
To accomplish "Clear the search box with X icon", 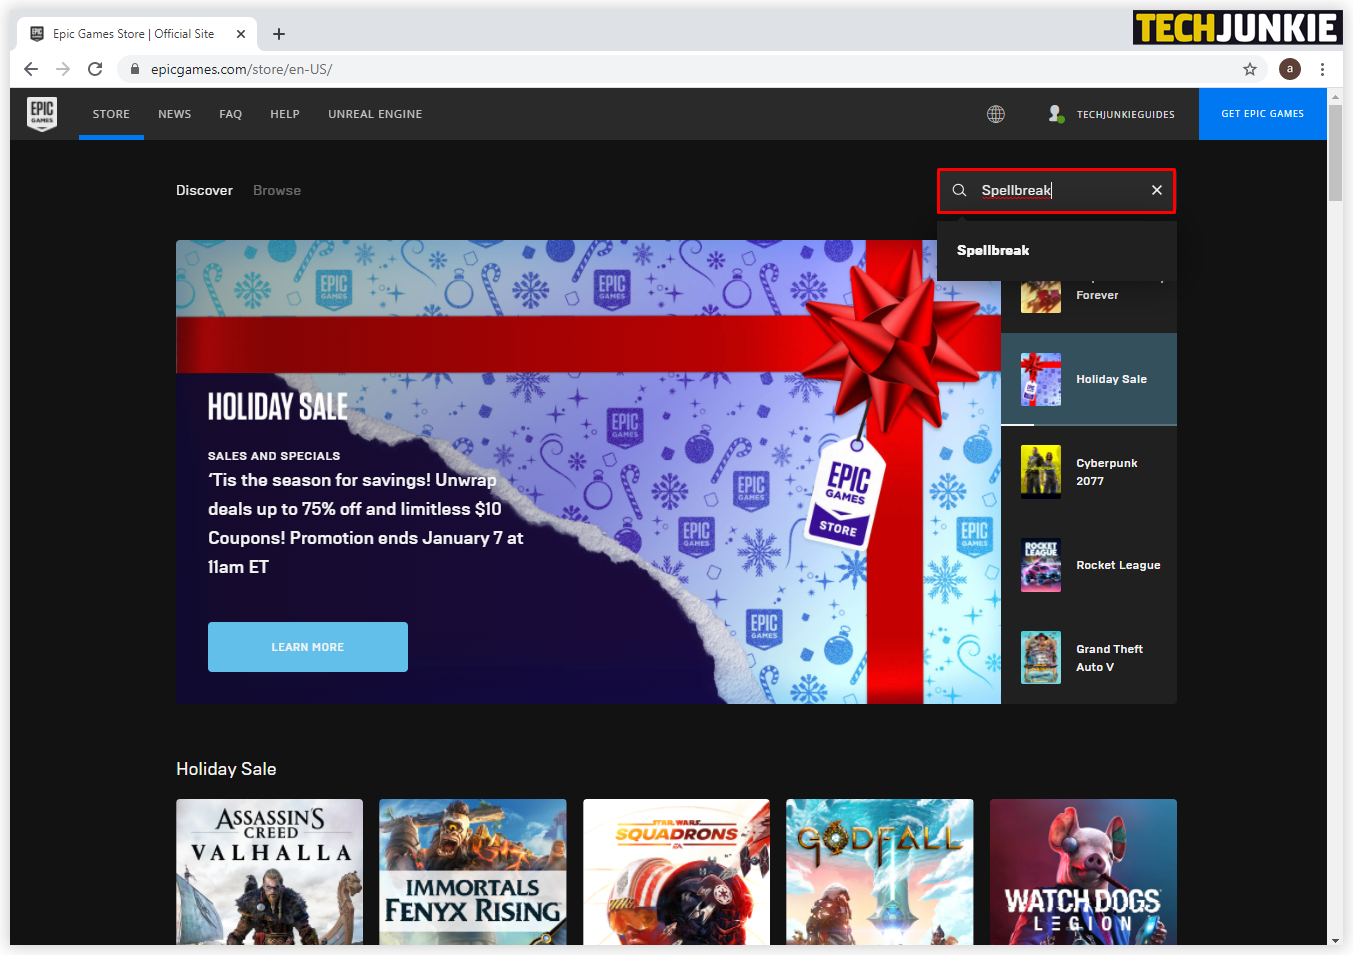I will coord(1156,190).
